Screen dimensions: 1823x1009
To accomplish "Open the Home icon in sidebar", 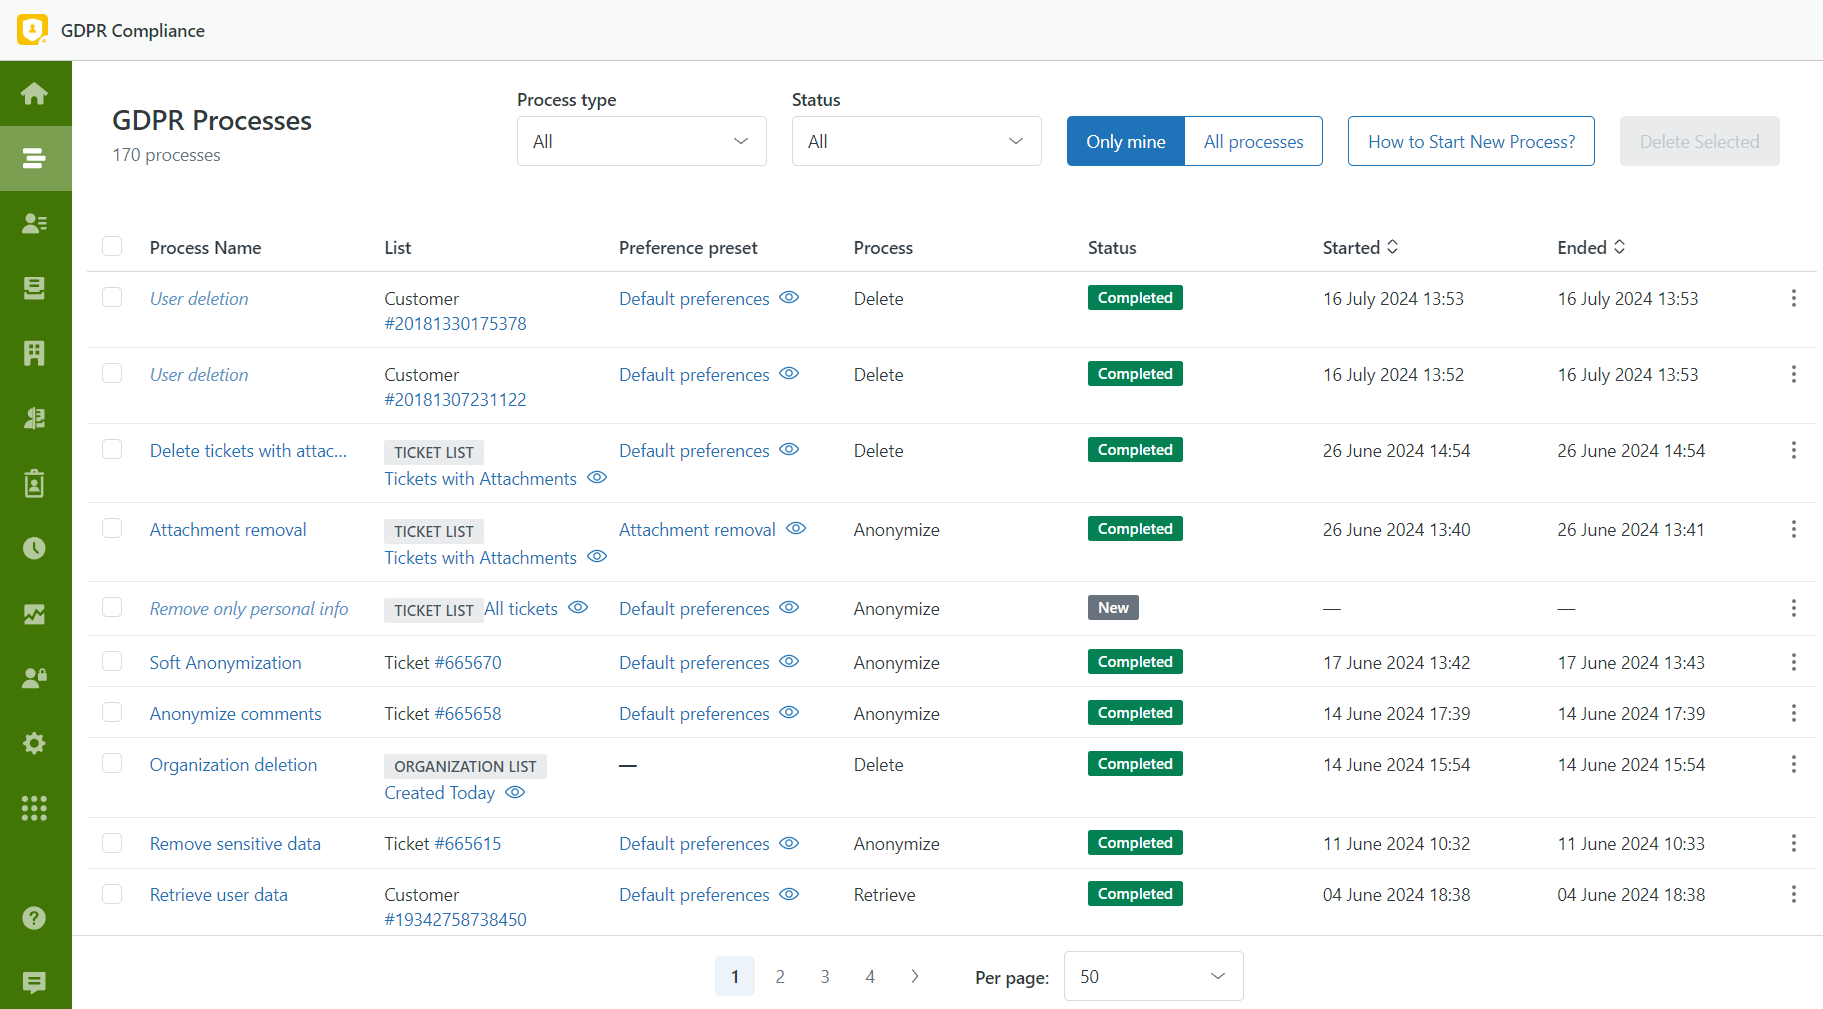I will 35,93.
